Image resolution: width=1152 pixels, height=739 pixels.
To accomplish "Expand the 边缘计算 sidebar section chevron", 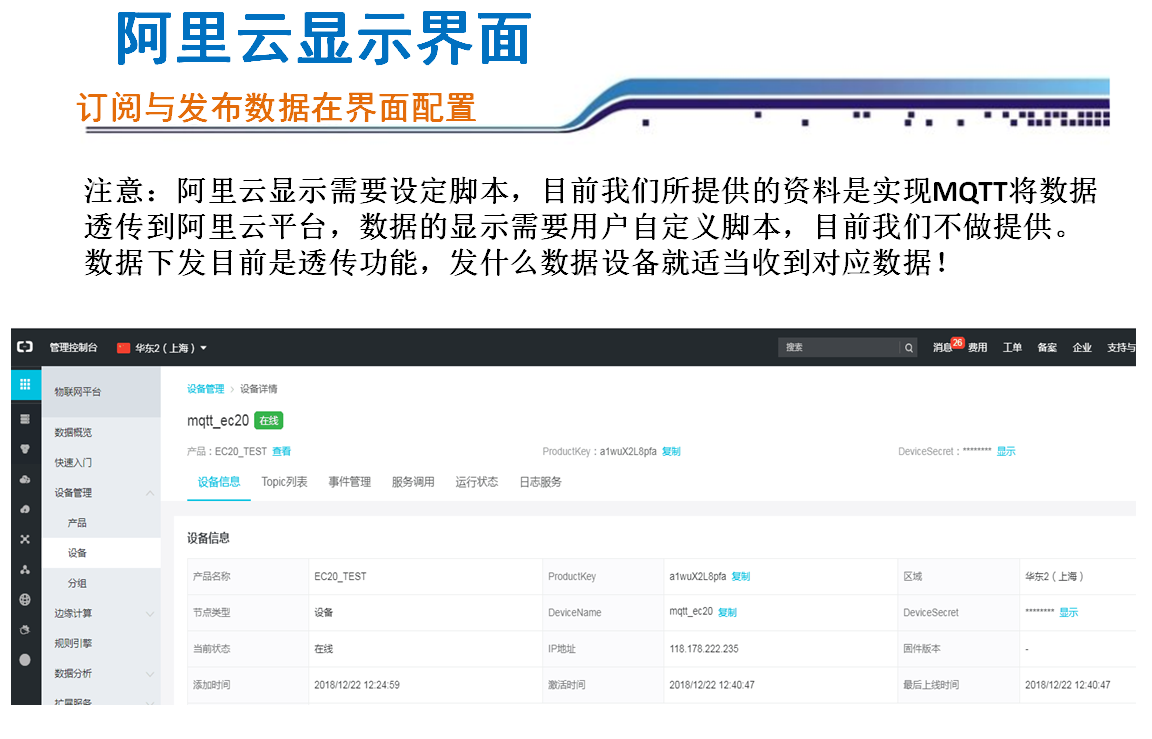I will (150, 613).
